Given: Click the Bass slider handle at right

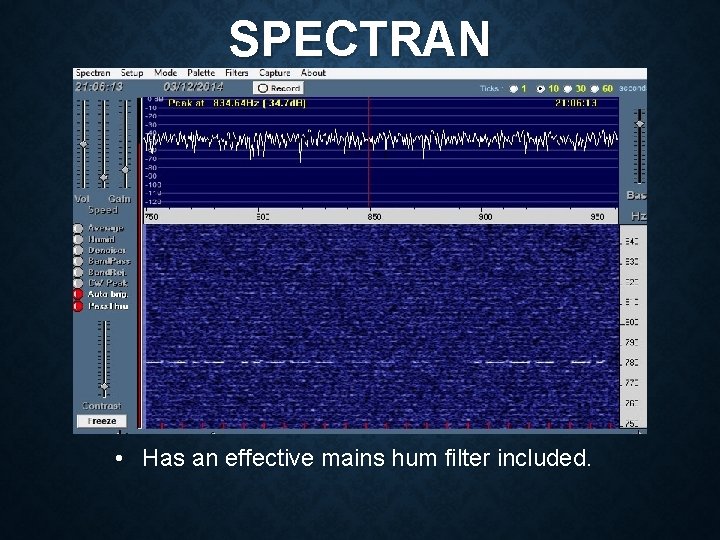Looking at the screenshot, I should (639, 124).
